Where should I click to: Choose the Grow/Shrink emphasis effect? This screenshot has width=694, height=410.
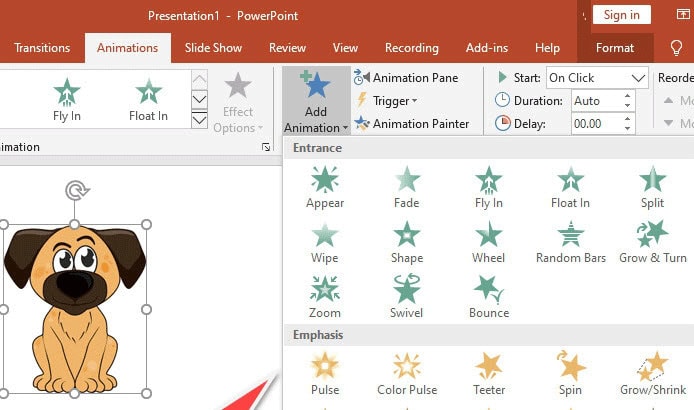click(653, 374)
